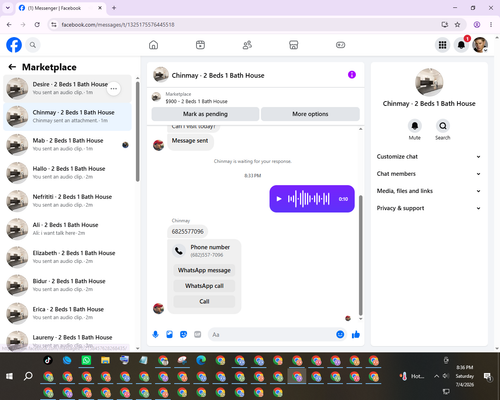
Task: Open the options menu for Desire conversation
Action: click(x=114, y=89)
